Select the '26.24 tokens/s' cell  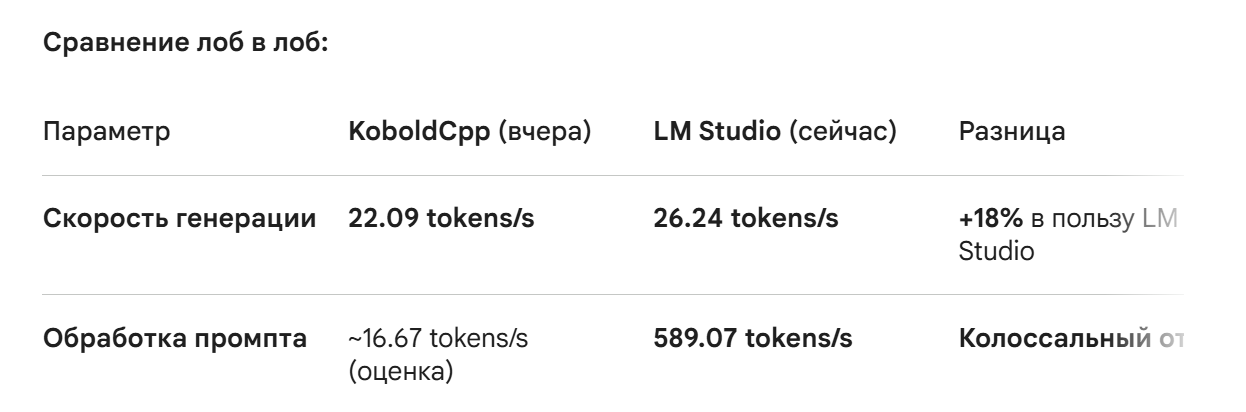coord(746,218)
